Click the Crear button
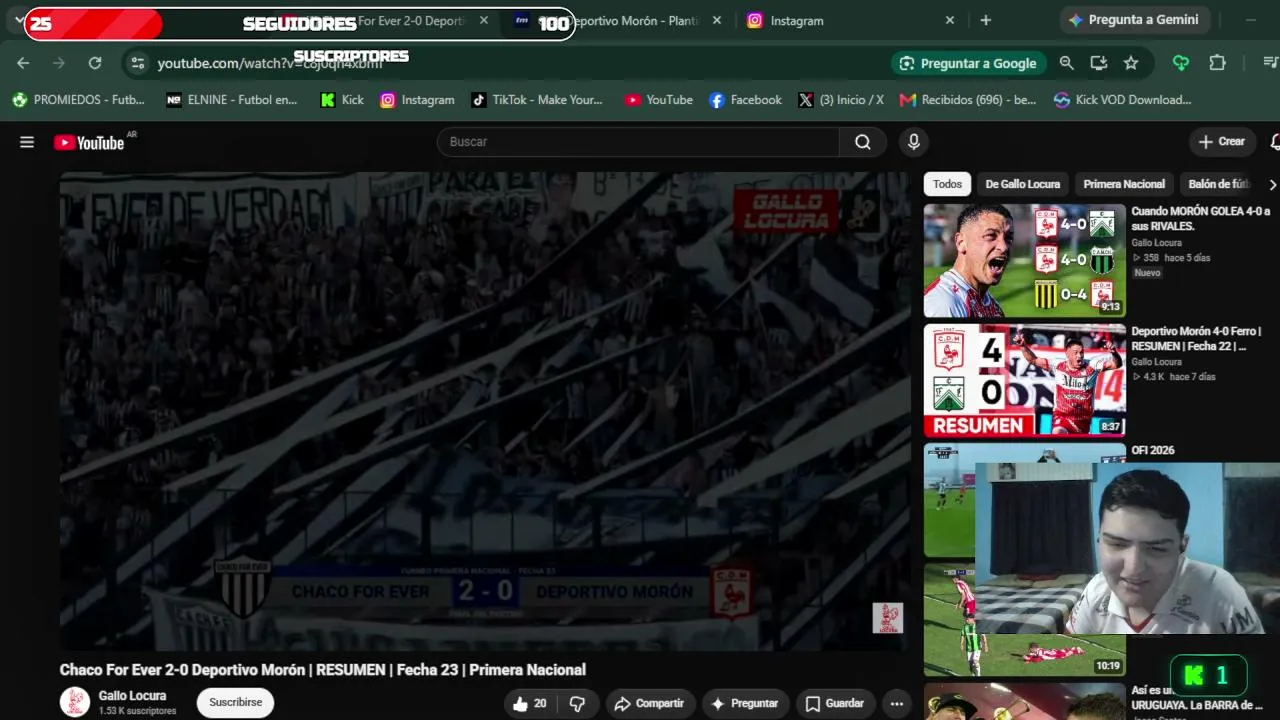This screenshot has height=720, width=1280. [x=1222, y=142]
